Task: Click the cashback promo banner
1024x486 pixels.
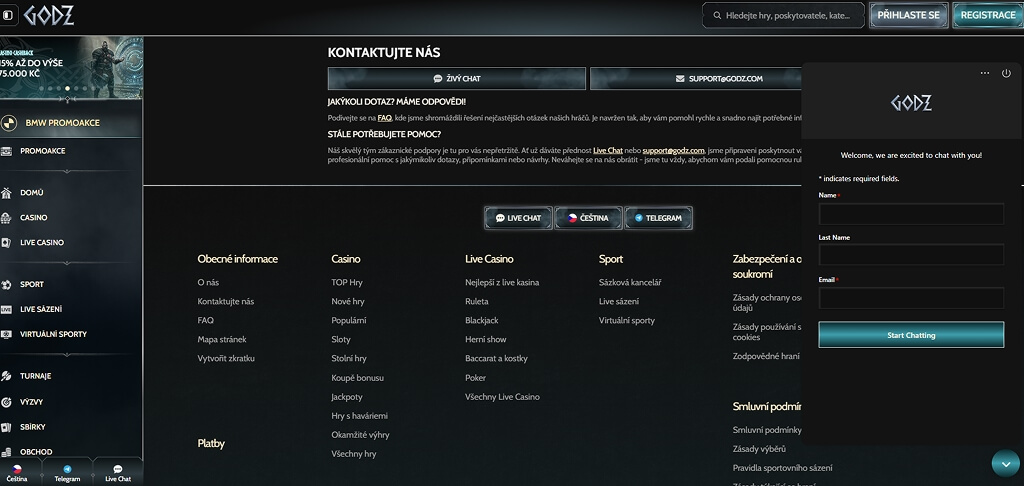Action: point(71,67)
